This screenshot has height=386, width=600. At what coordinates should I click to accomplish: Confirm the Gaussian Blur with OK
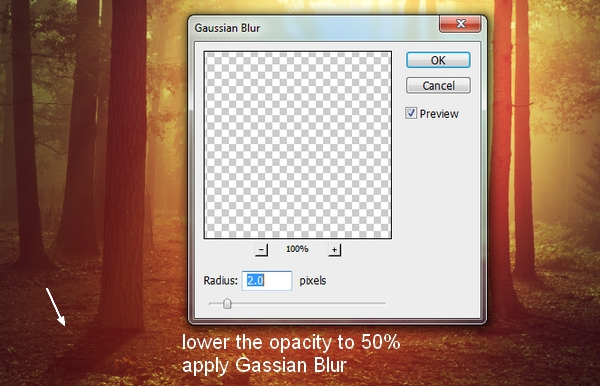point(438,60)
